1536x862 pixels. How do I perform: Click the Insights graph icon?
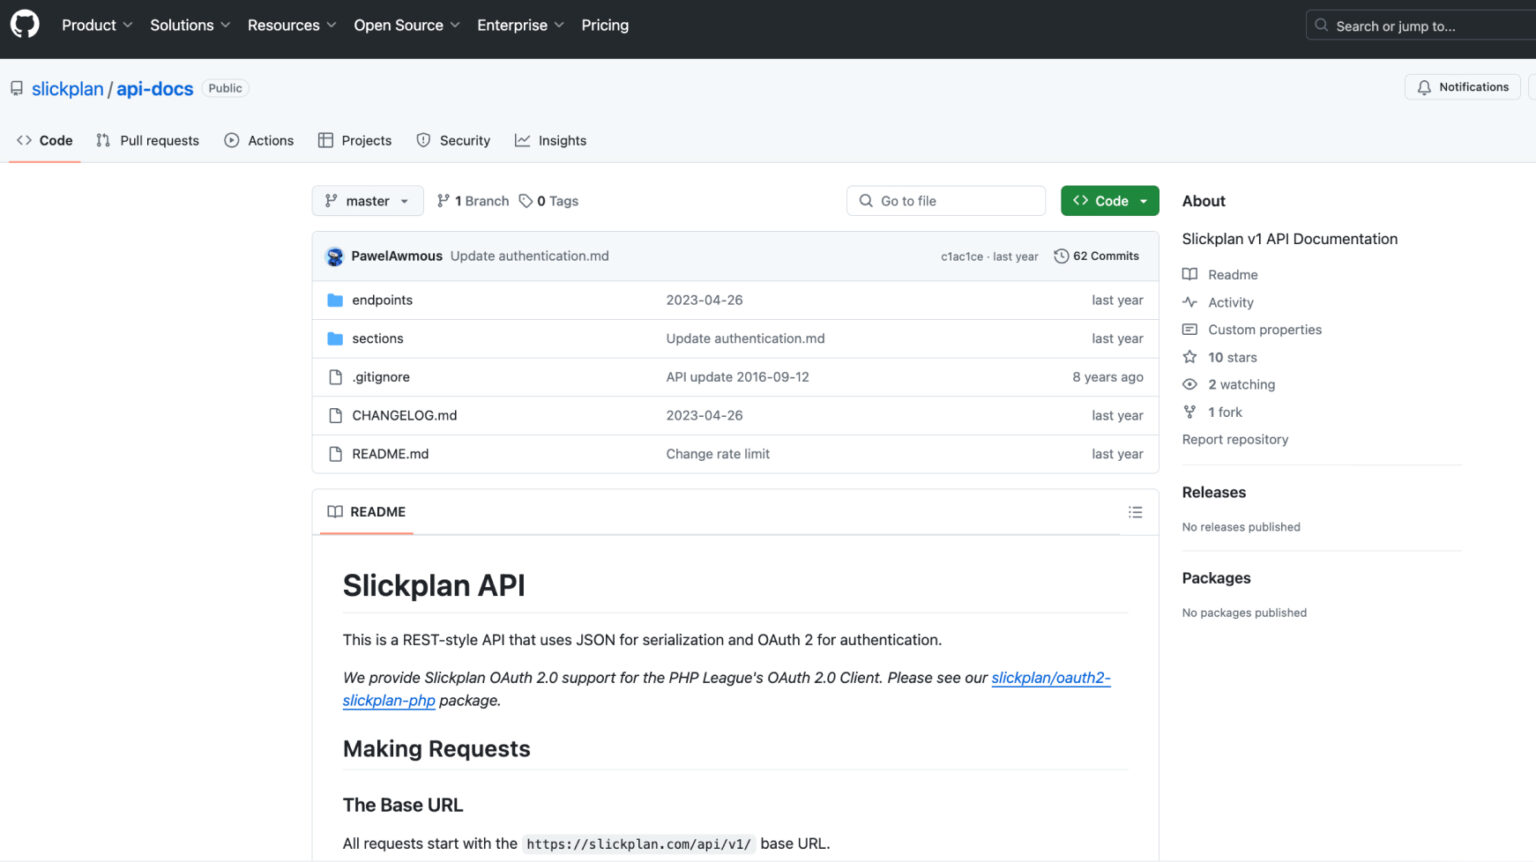coord(521,140)
